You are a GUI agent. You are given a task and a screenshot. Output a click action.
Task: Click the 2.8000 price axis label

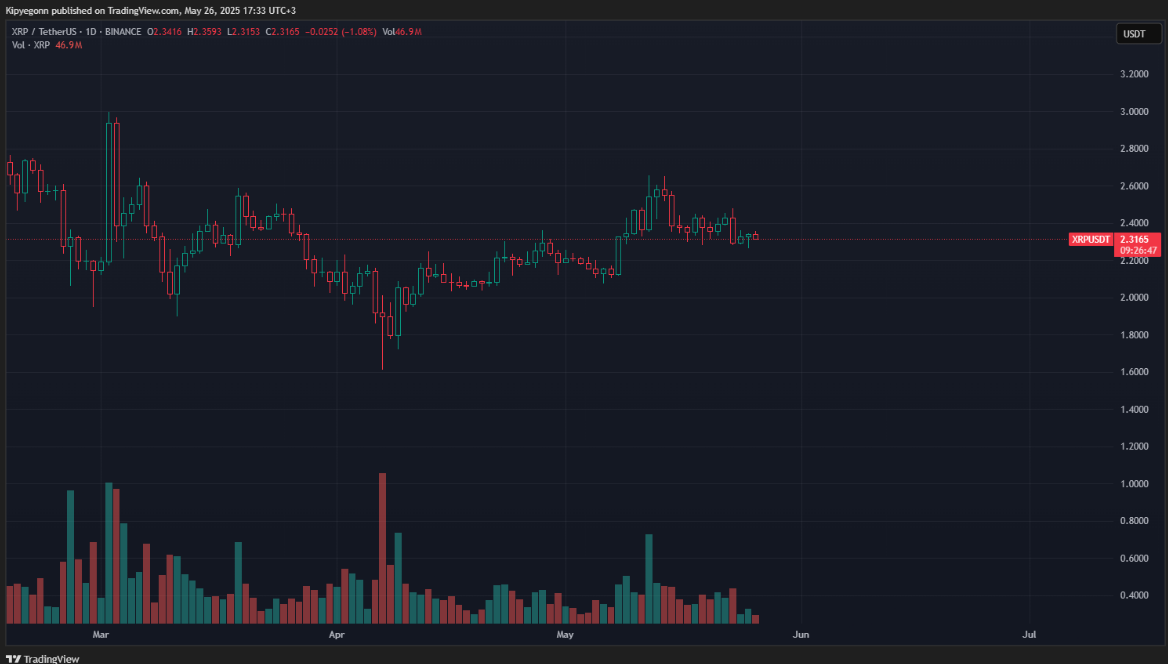pyautogui.click(x=1134, y=149)
